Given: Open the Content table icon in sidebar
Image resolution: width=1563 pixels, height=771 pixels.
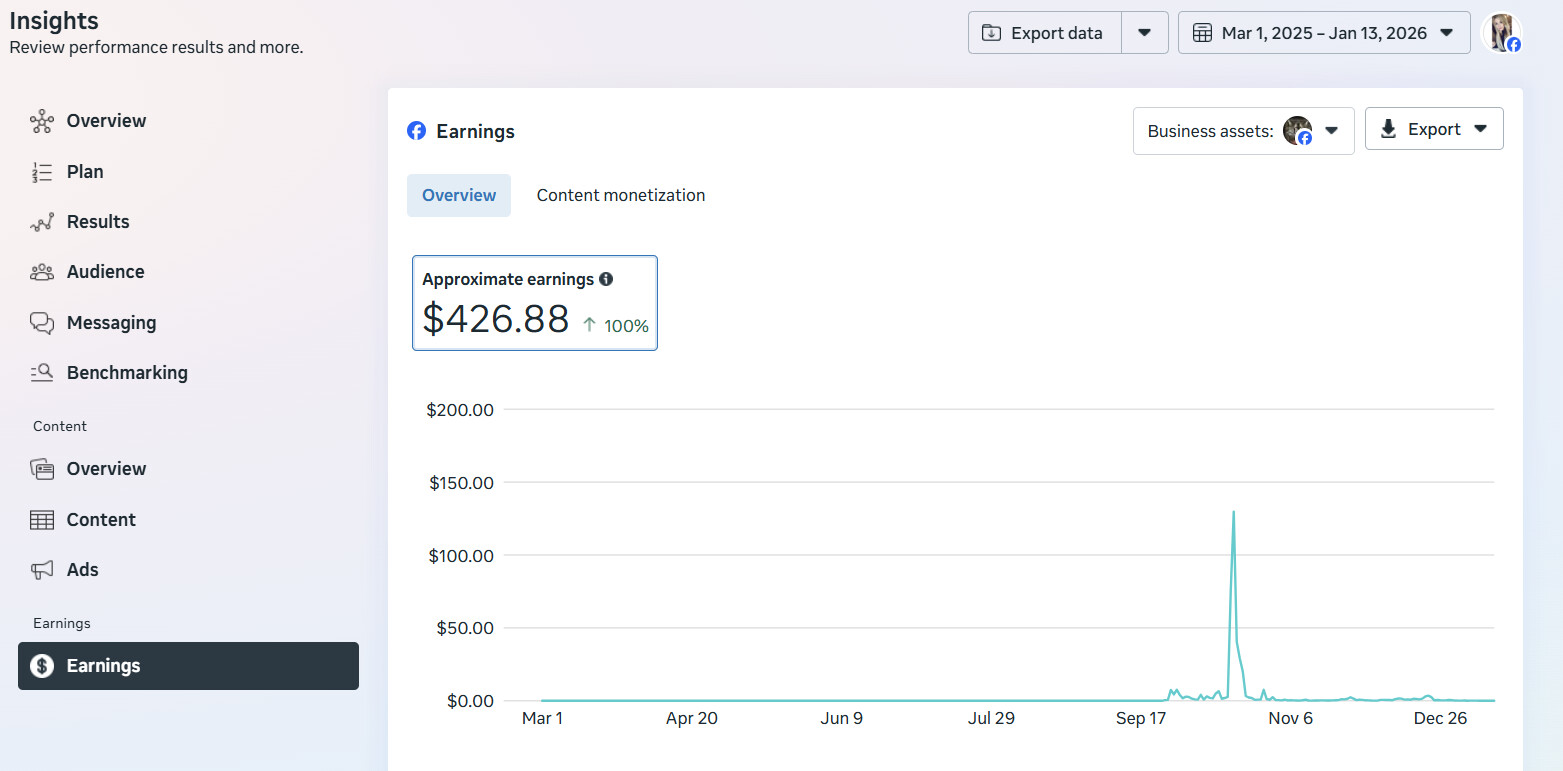Looking at the screenshot, I should pos(42,520).
